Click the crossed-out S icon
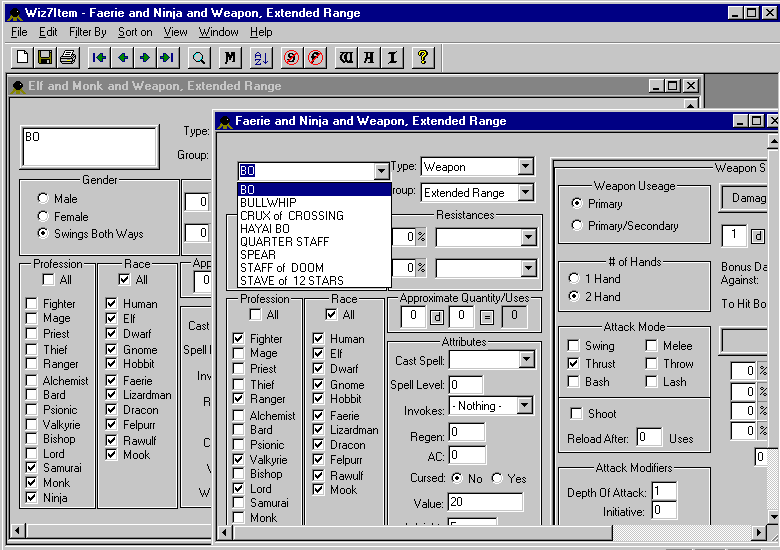 point(292,58)
